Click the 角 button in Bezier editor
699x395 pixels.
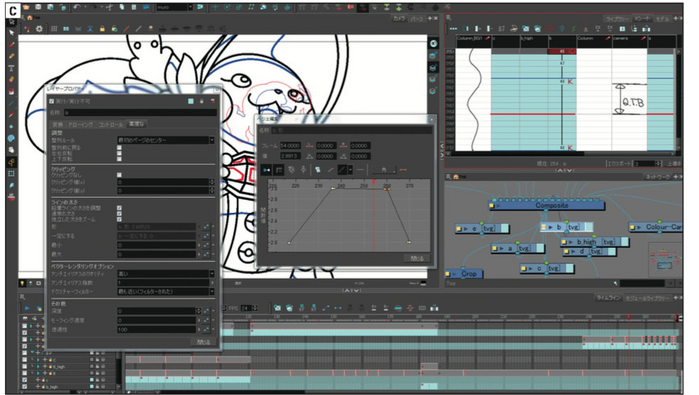point(384,170)
